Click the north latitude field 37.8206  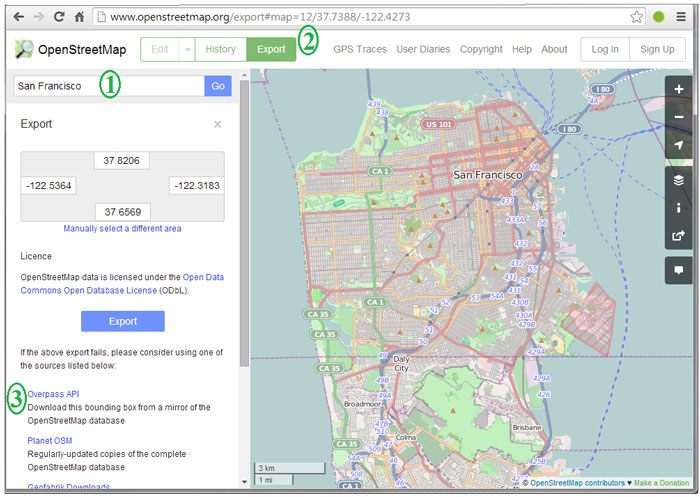click(x=121, y=161)
